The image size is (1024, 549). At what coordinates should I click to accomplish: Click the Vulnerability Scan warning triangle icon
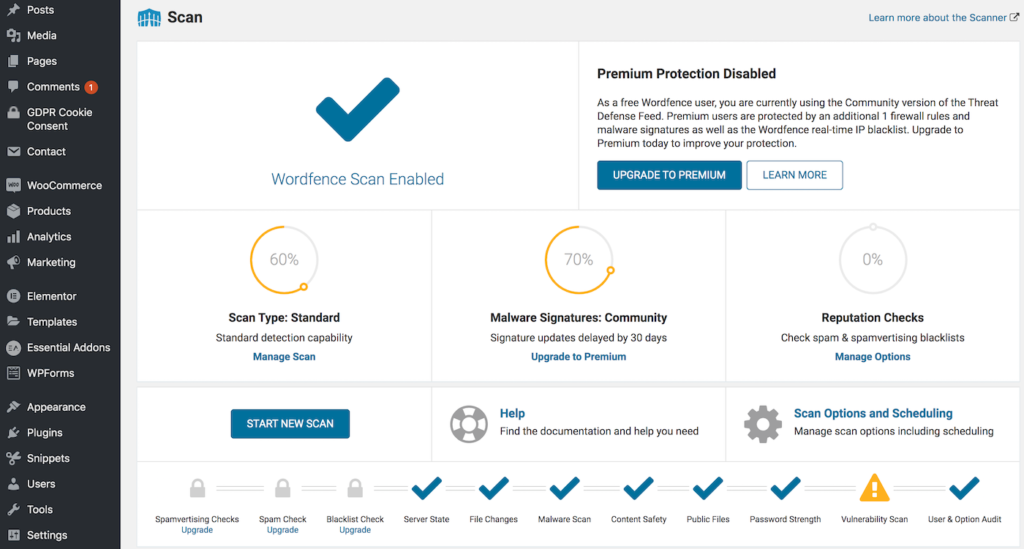874,488
